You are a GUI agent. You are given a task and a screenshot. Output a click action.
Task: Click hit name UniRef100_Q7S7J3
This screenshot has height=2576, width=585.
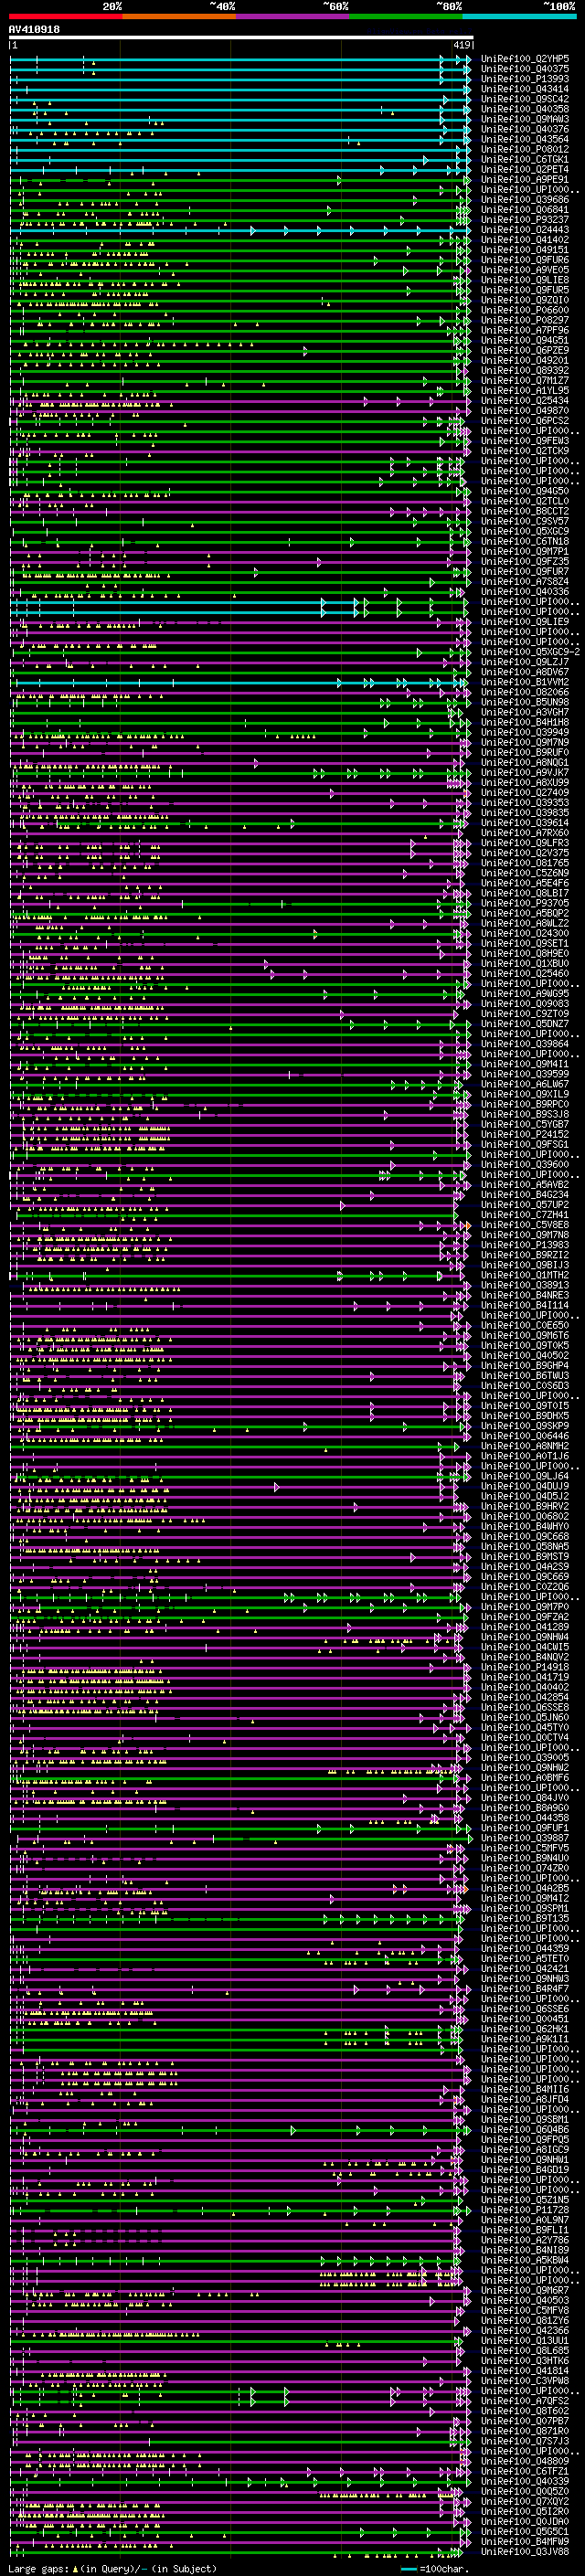pyautogui.click(x=525, y=2440)
